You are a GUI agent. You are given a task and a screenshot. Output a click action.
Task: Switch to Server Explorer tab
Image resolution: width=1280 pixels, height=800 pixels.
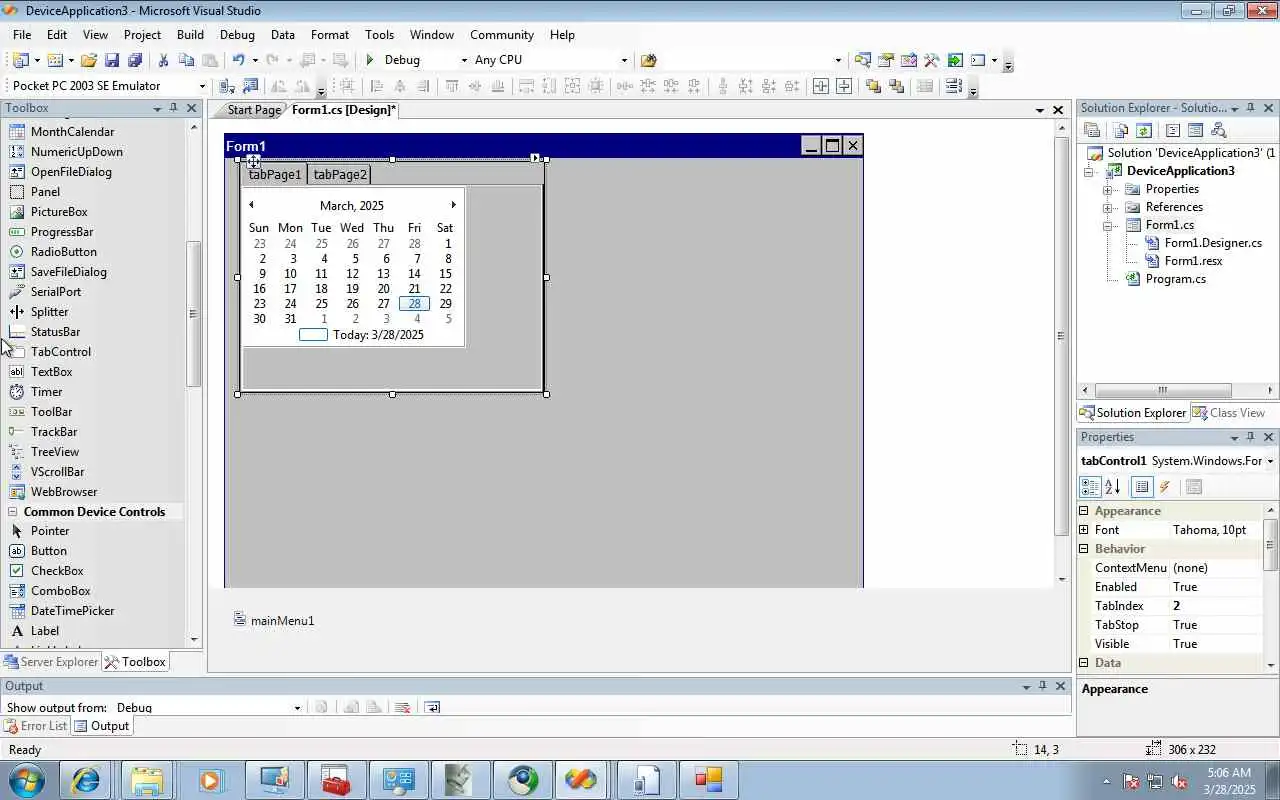click(51, 662)
